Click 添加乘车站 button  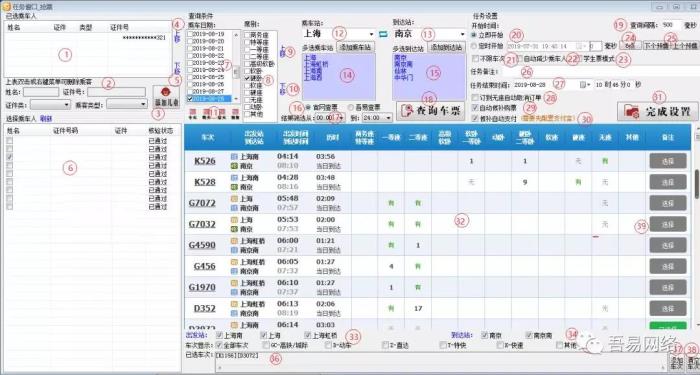pos(355,47)
